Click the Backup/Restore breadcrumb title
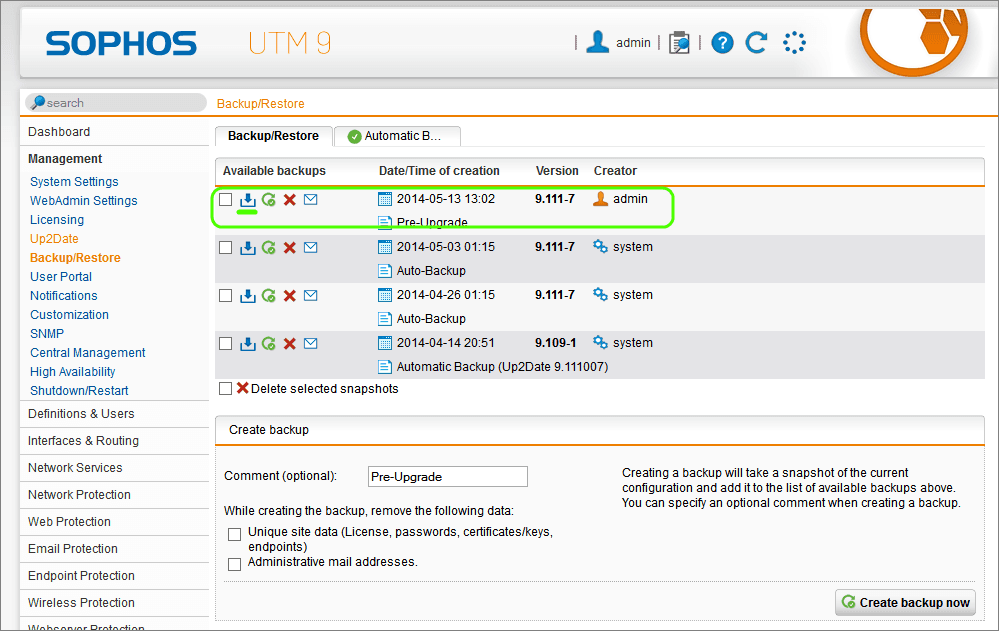 (x=261, y=104)
